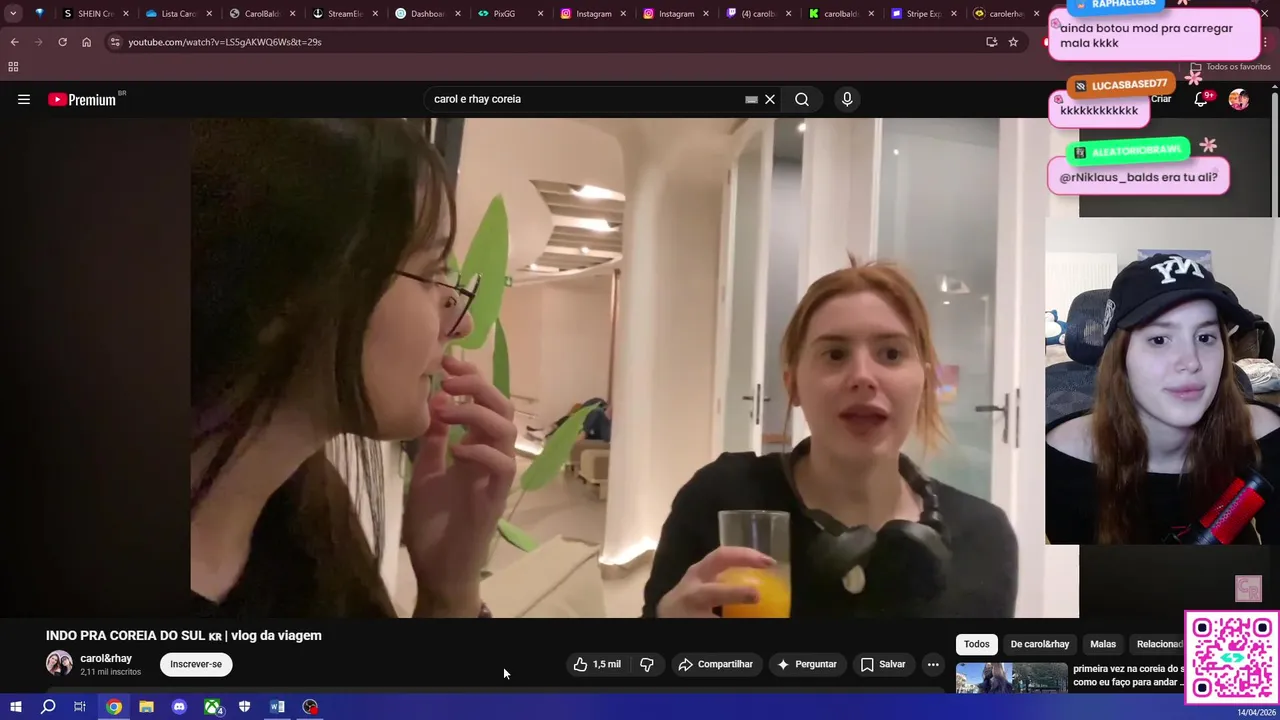Open the YouTube guide hamburger menu
Screen dimensions: 1280x720
[x=24, y=99]
